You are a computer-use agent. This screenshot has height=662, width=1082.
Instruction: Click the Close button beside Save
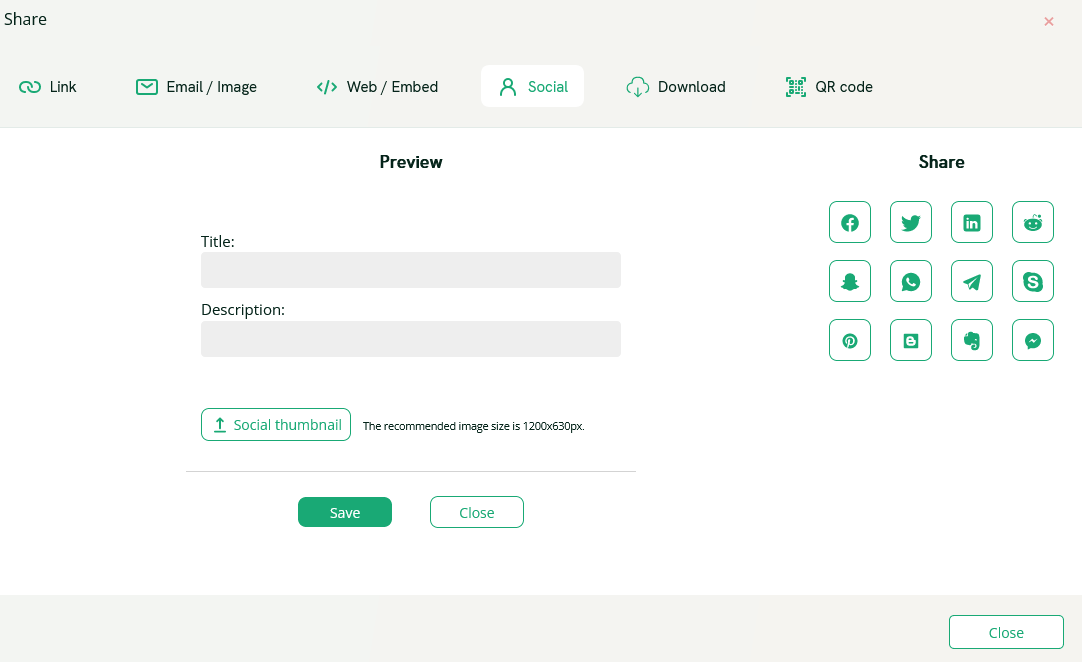pos(477,512)
